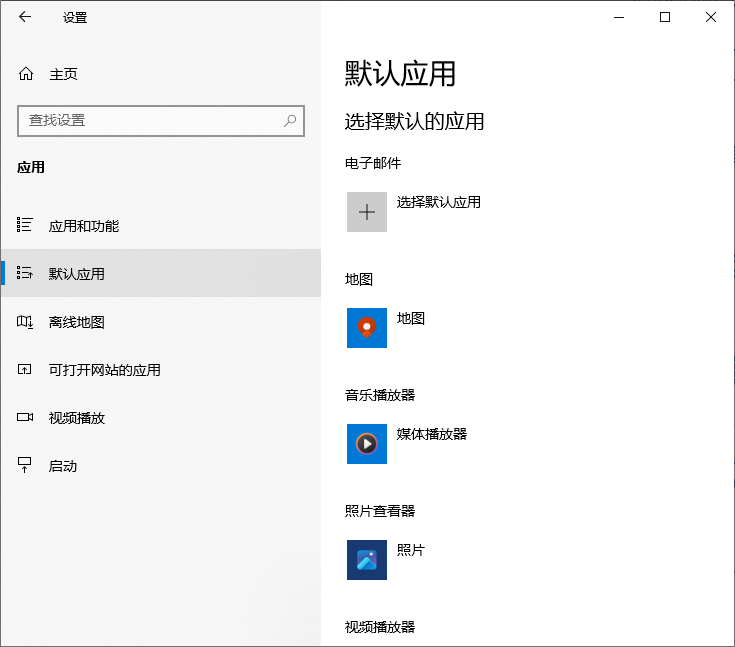
Task: Click the 启动 startup icon
Action: tap(24, 465)
